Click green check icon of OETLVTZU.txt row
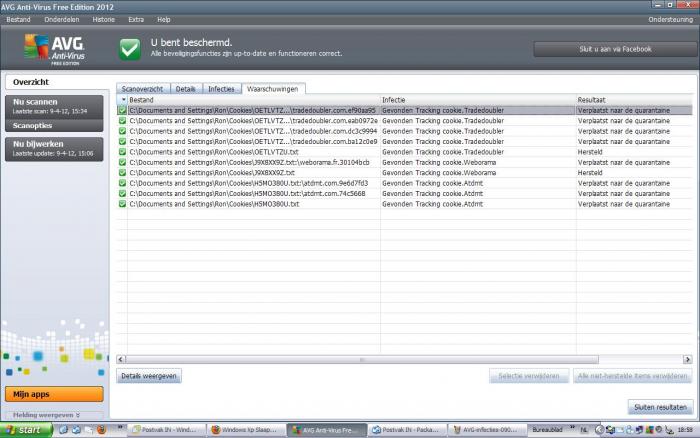Screen dimensions: 700x438 (122, 152)
